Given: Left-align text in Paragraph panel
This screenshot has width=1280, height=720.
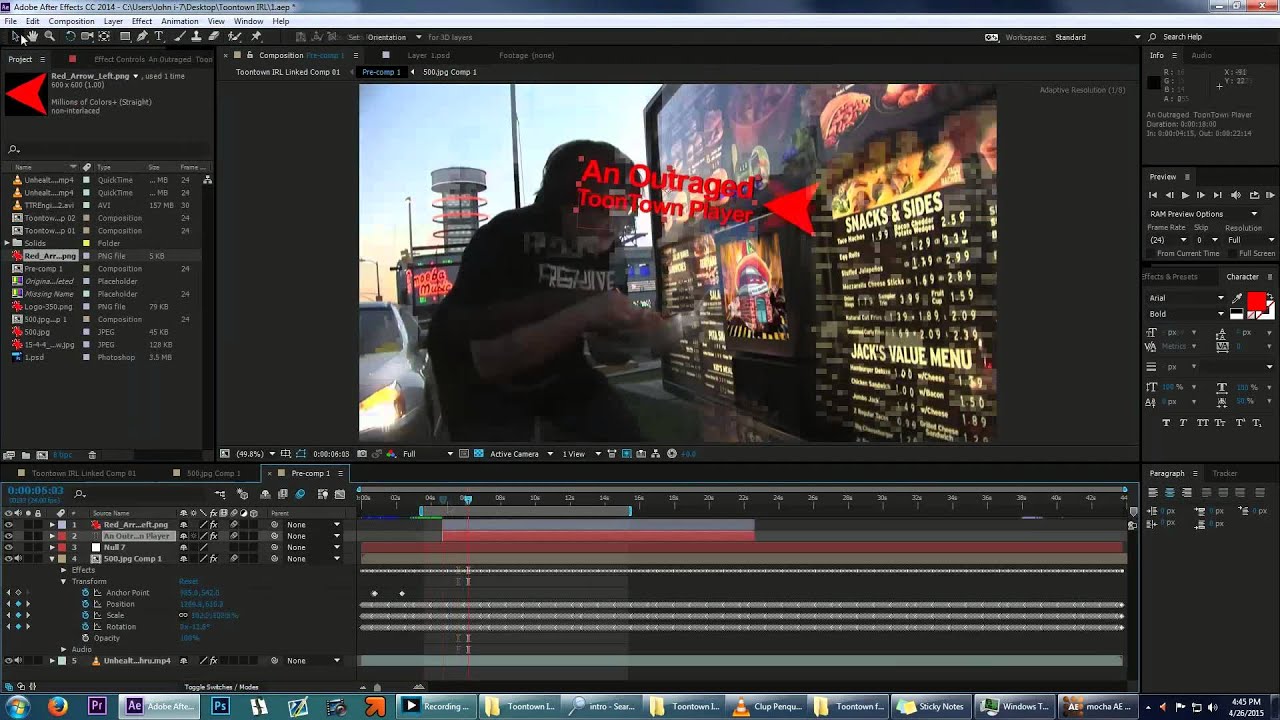Looking at the screenshot, I should pos(1153,492).
